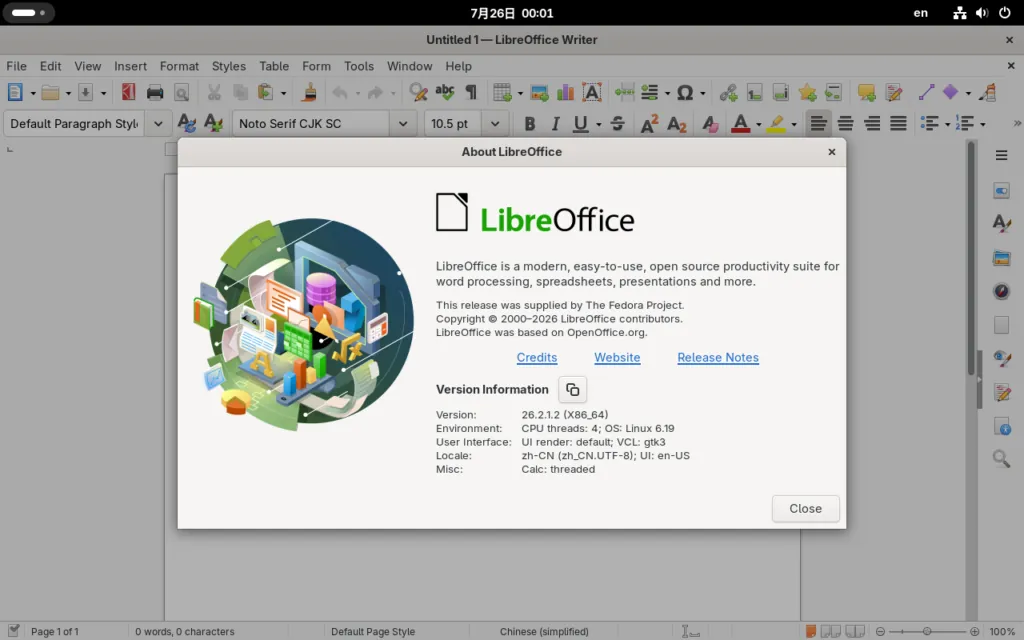
Task: Click the Insert Table icon
Action: pyautogui.click(x=502, y=92)
